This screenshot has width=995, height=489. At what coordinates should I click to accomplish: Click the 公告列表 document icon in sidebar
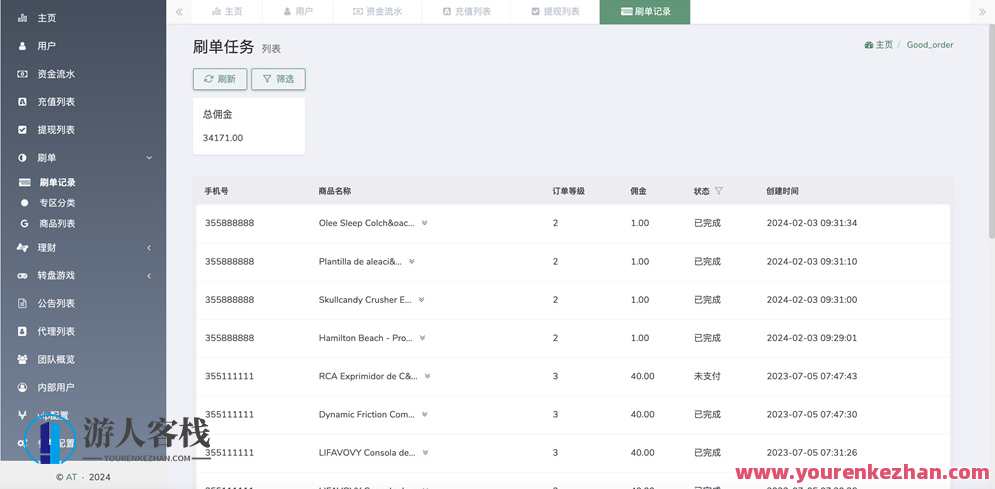23,304
